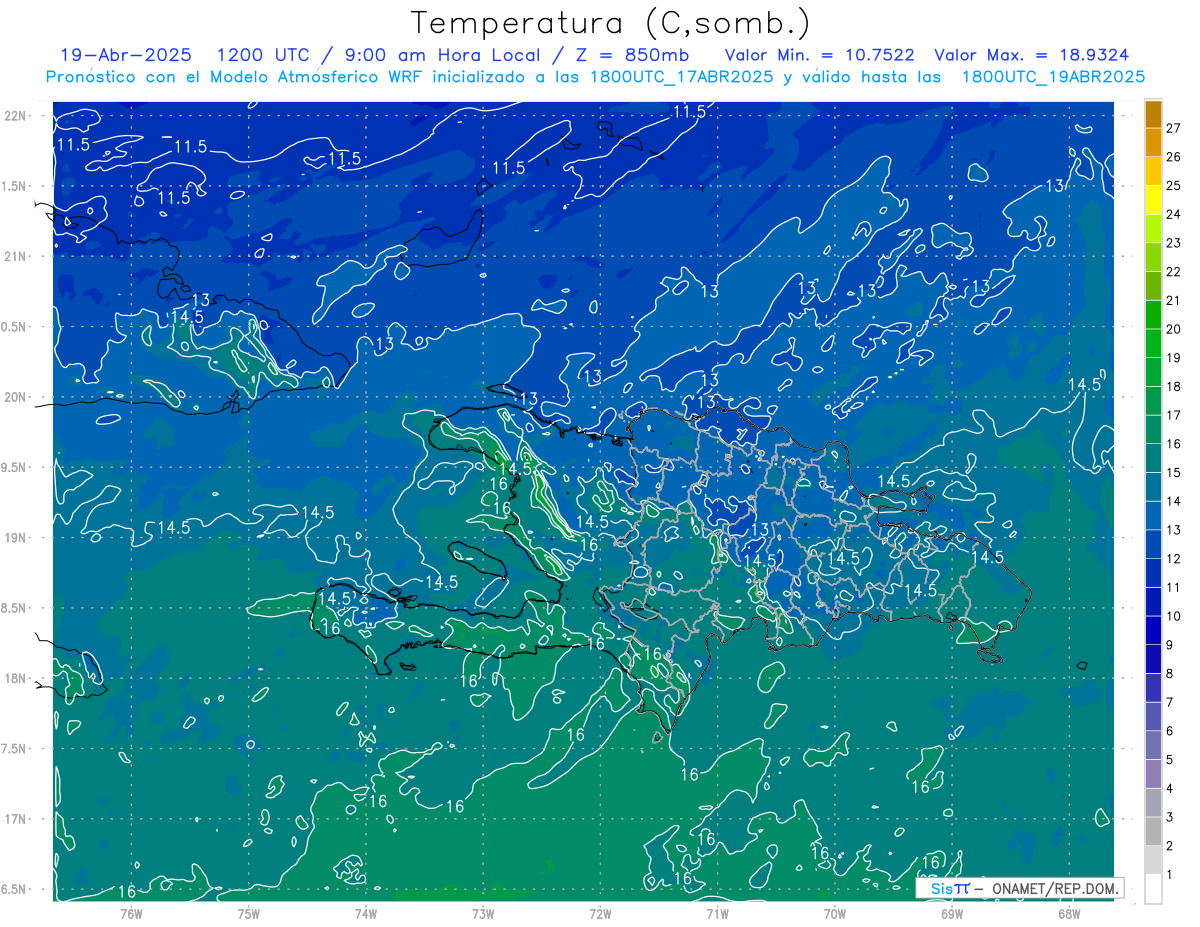1200x927 pixels.
Task: Click the "20N" latitude axis label
Action: pos(14,397)
